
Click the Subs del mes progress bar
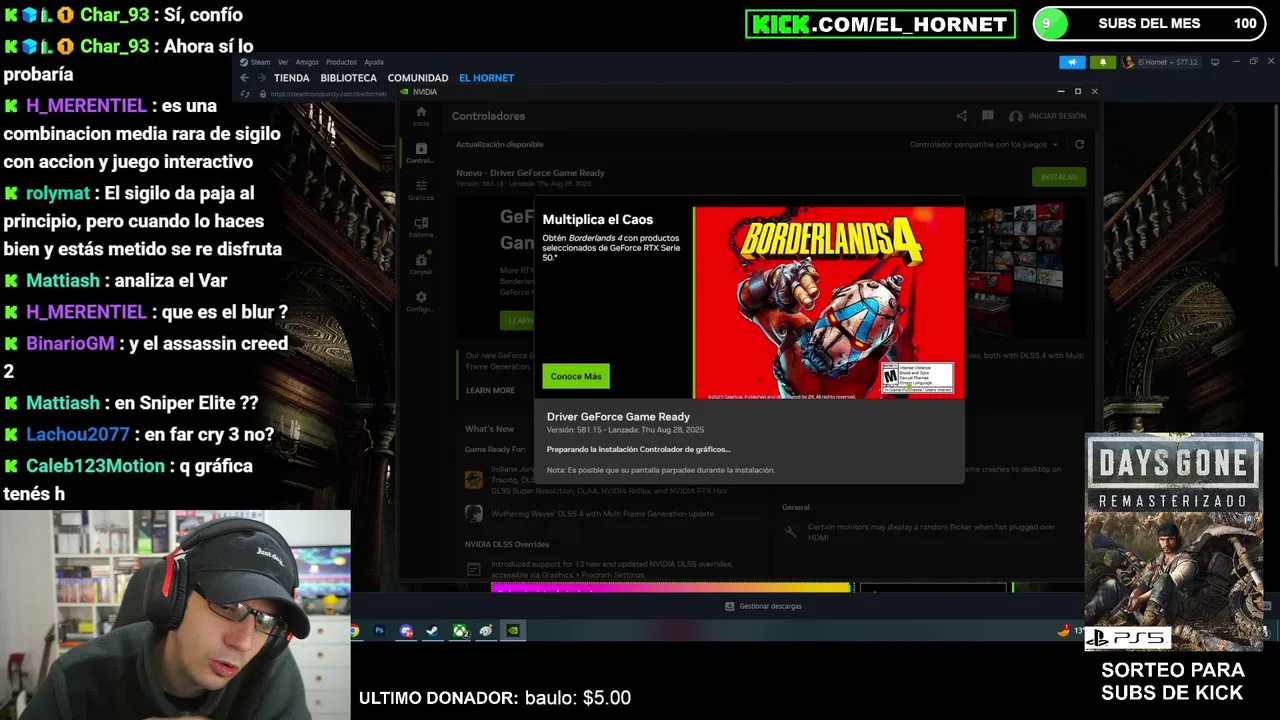[1149, 23]
